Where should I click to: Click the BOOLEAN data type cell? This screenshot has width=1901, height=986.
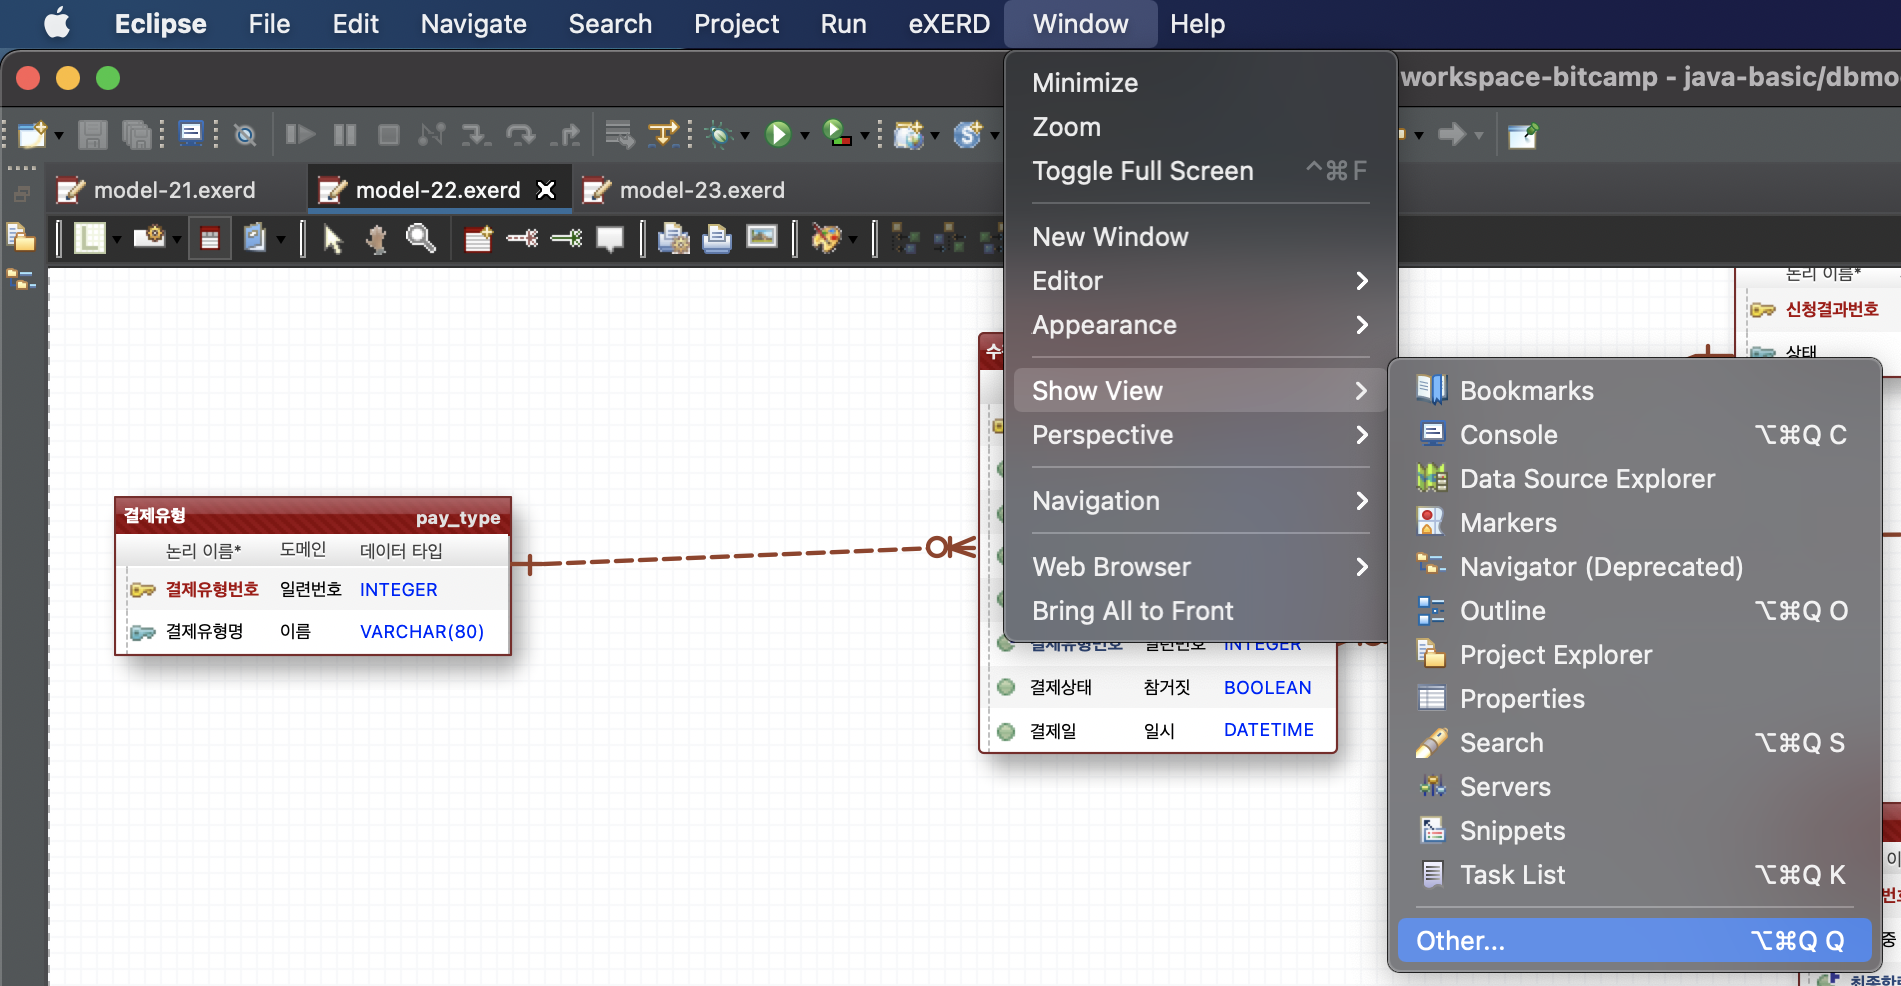click(x=1267, y=688)
